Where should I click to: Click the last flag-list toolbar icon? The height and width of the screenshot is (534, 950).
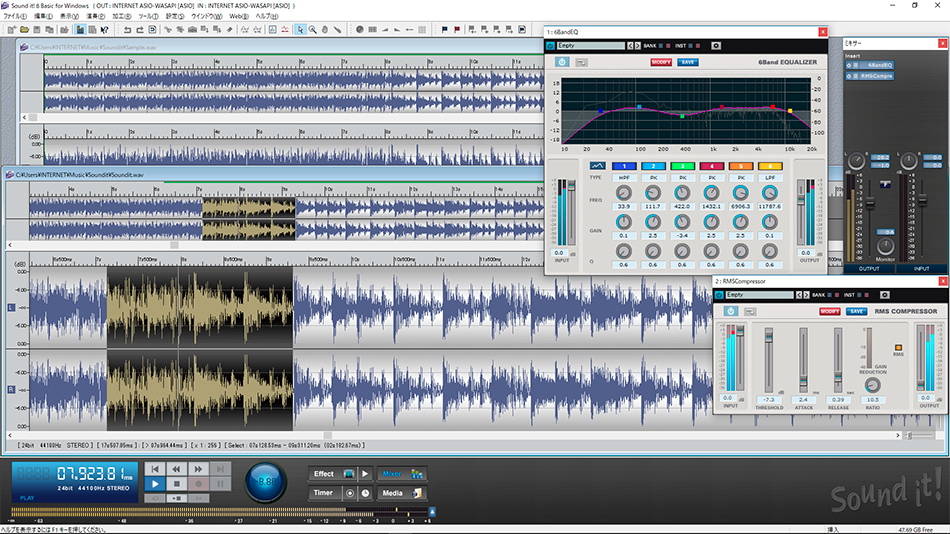pos(522,29)
